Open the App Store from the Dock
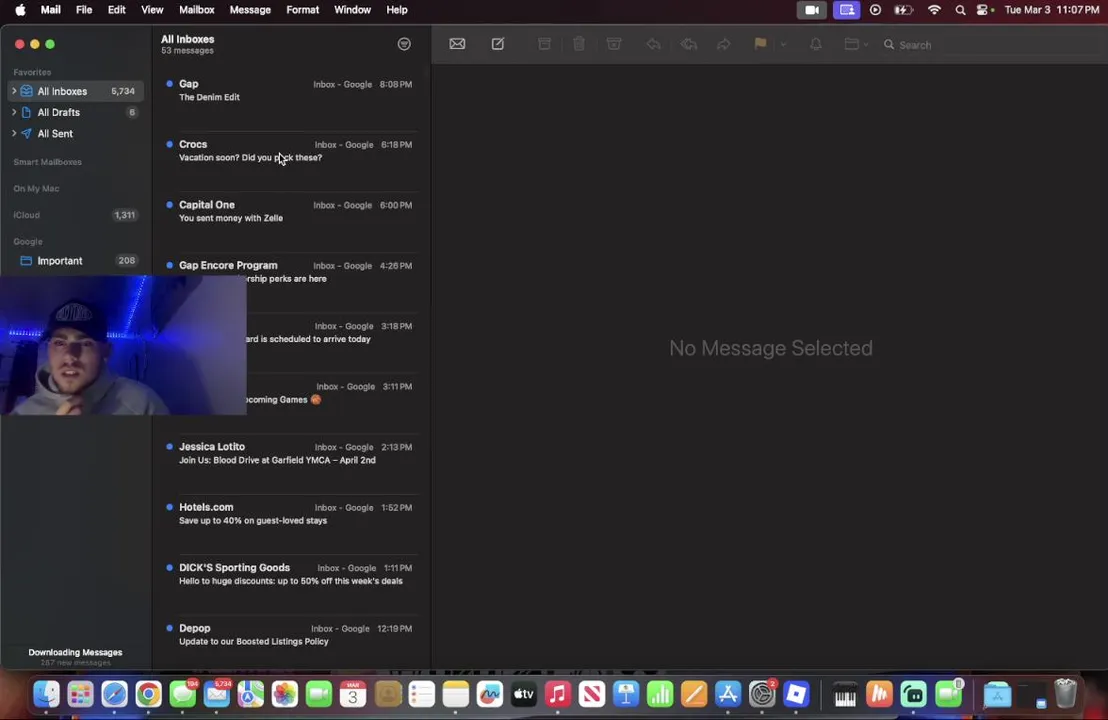 728,695
